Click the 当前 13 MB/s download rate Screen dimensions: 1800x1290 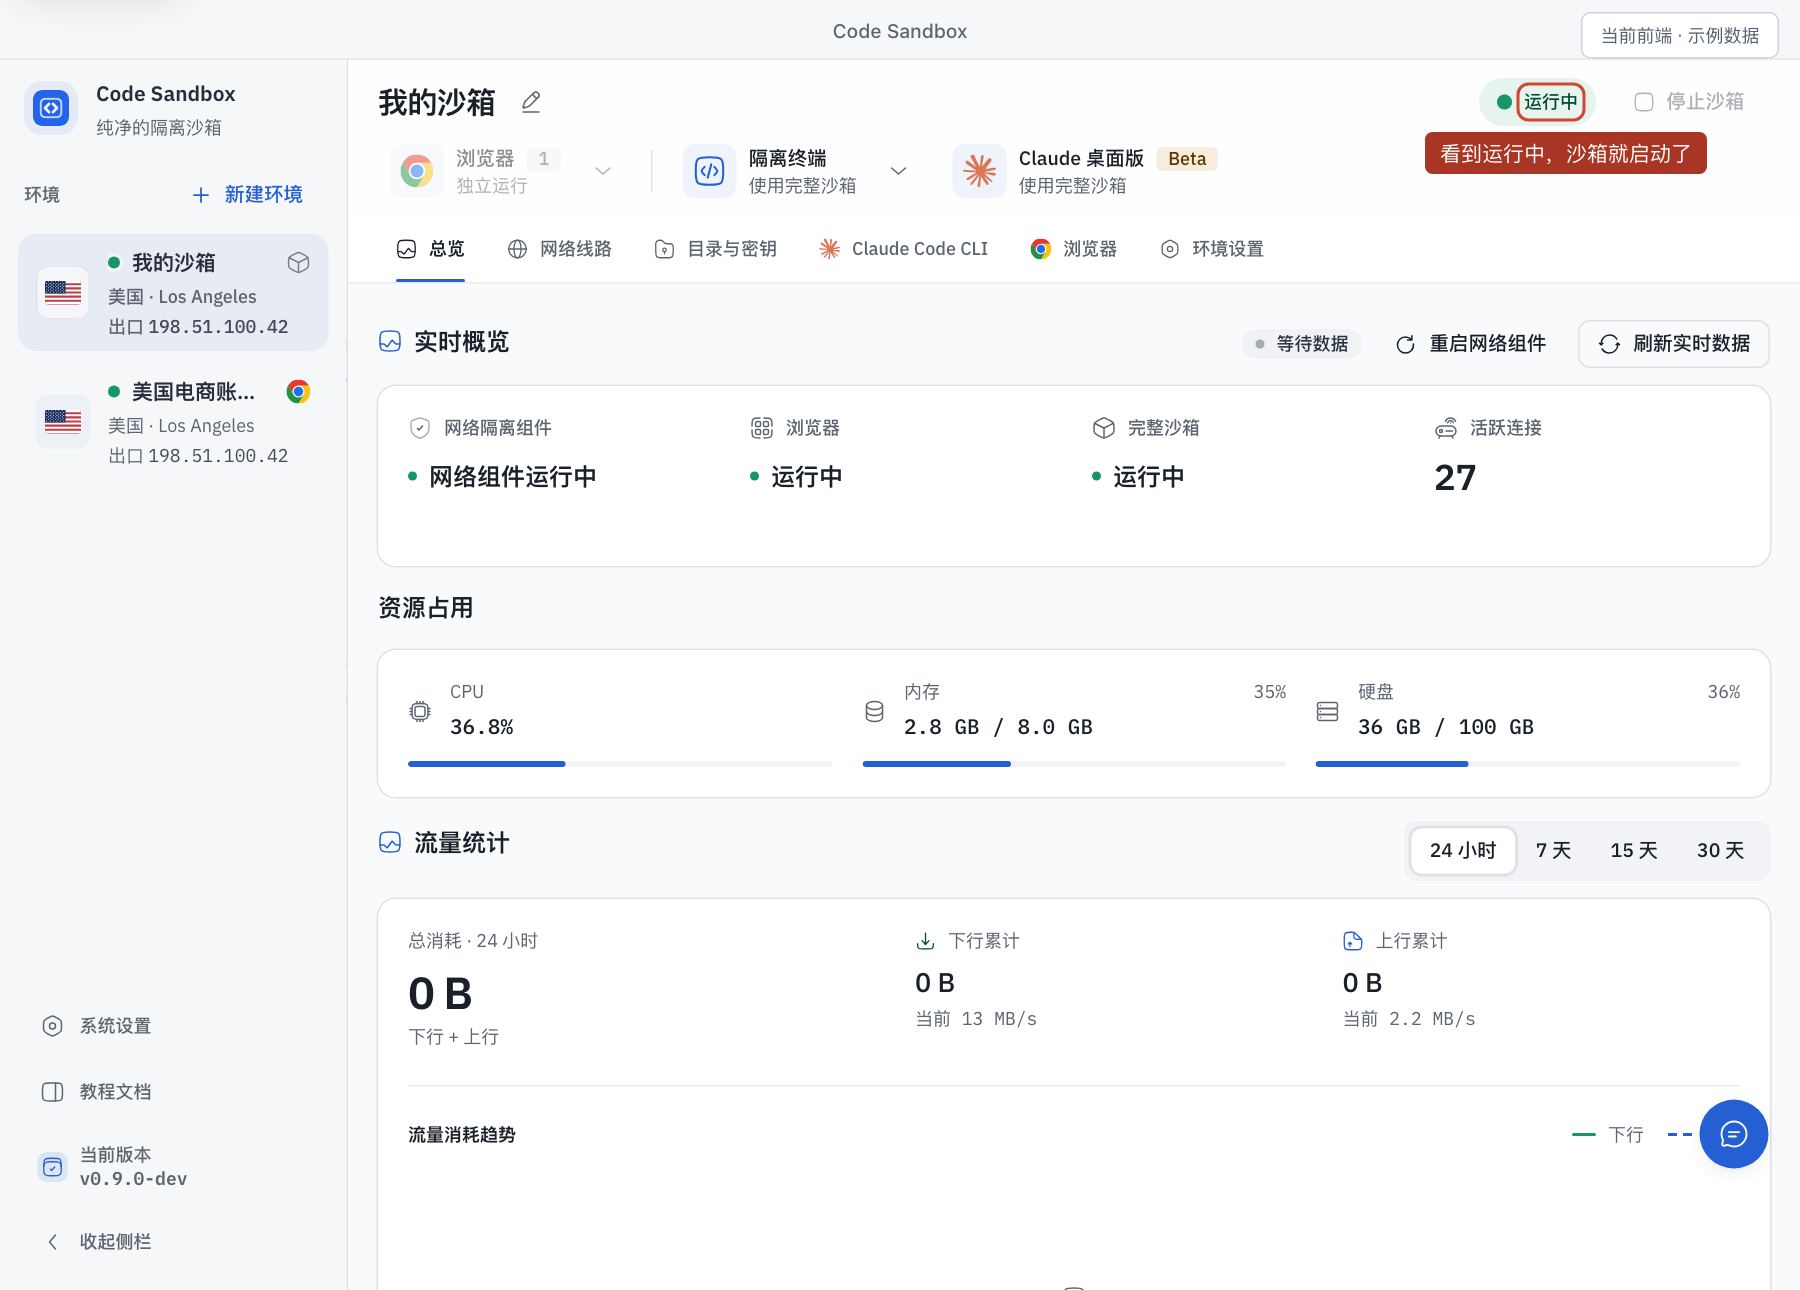[976, 1019]
